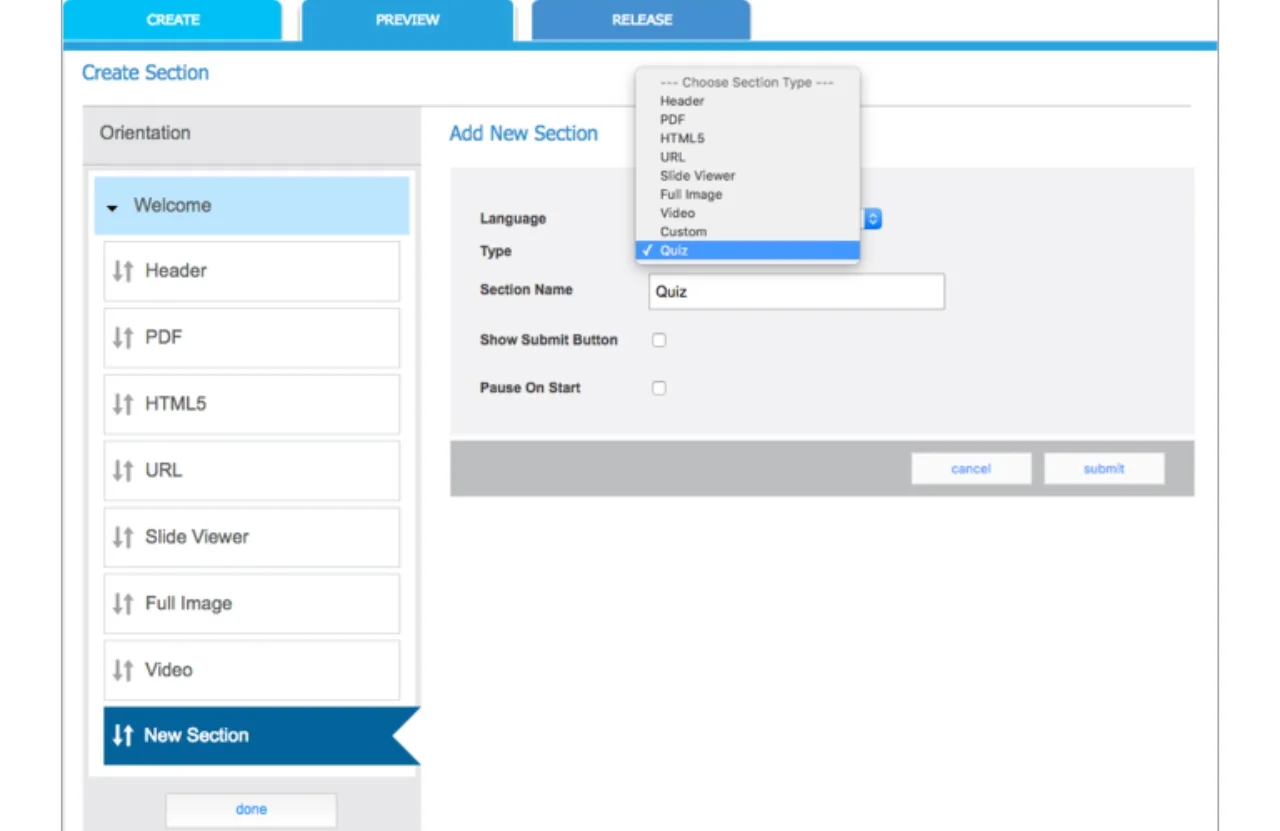Viewport: 1280px width, 831px height.
Task: Enable the Pause On Start checkbox
Action: (659, 388)
